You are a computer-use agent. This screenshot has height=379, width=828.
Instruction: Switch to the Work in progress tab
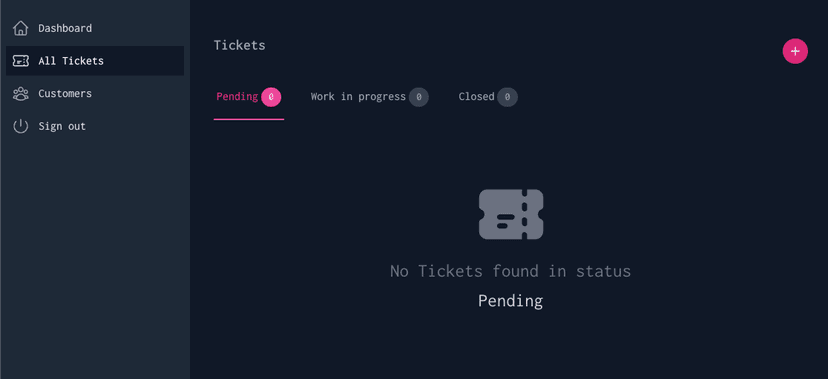pyautogui.click(x=369, y=97)
